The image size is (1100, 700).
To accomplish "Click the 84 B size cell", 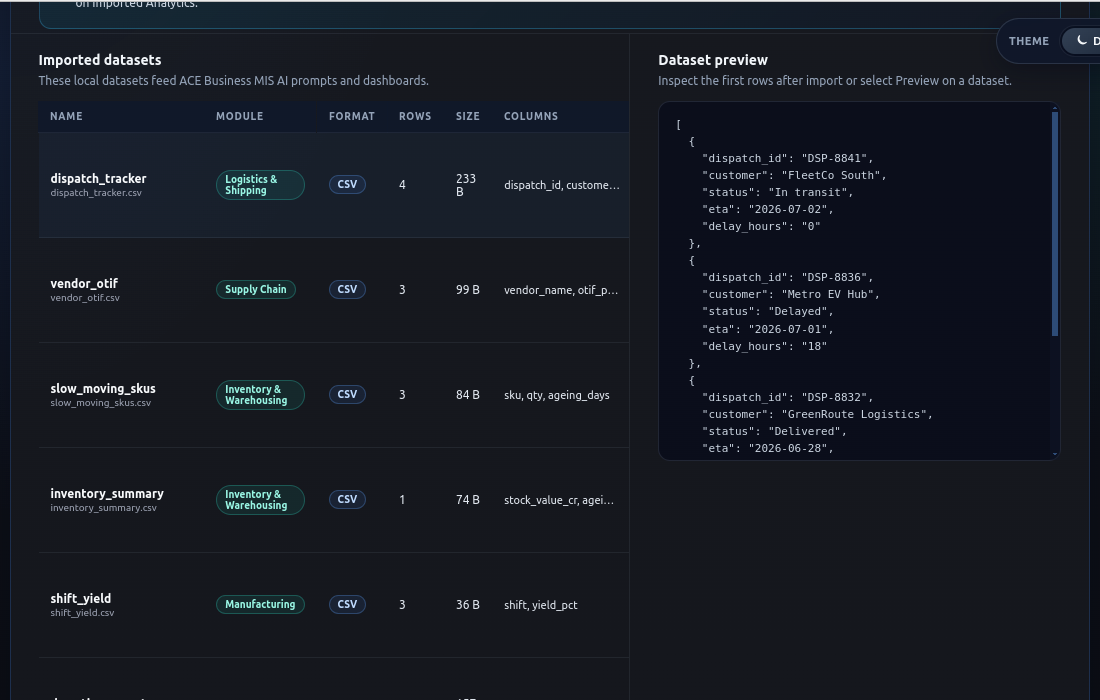I will pos(468,395).
